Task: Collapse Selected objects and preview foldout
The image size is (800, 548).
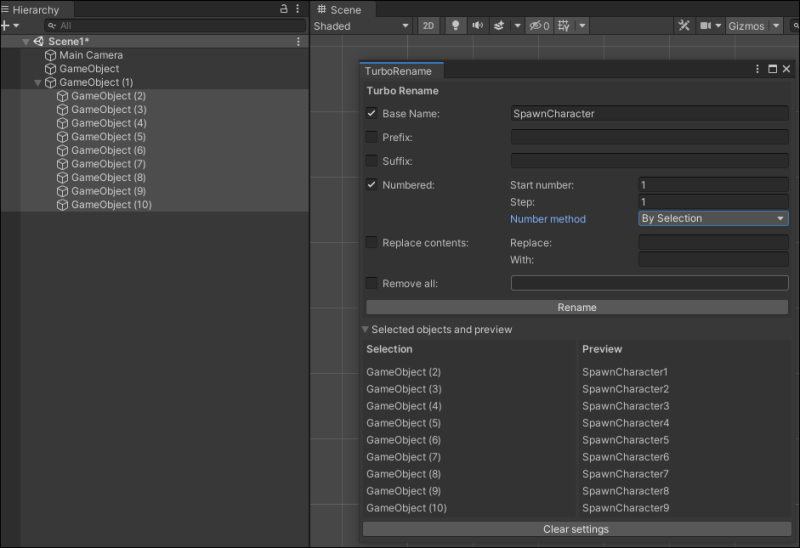Action: point(365,330)
